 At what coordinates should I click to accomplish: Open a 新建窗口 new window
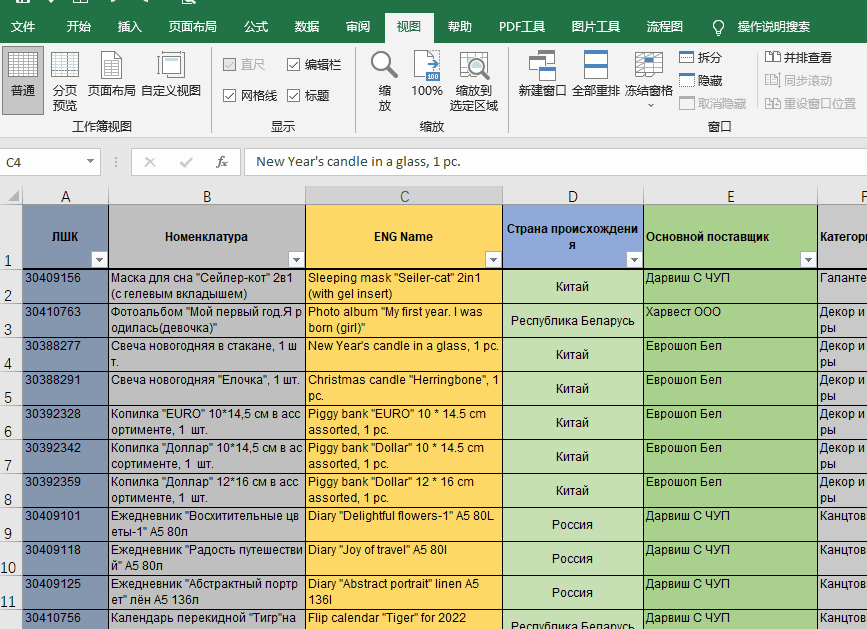543,78
